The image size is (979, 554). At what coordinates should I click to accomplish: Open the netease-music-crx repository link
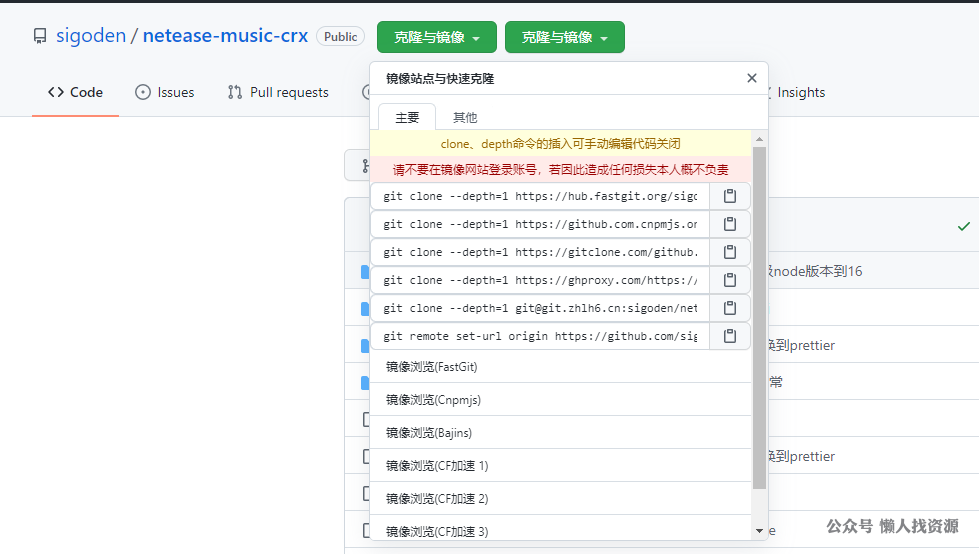[x=225, y=36]
